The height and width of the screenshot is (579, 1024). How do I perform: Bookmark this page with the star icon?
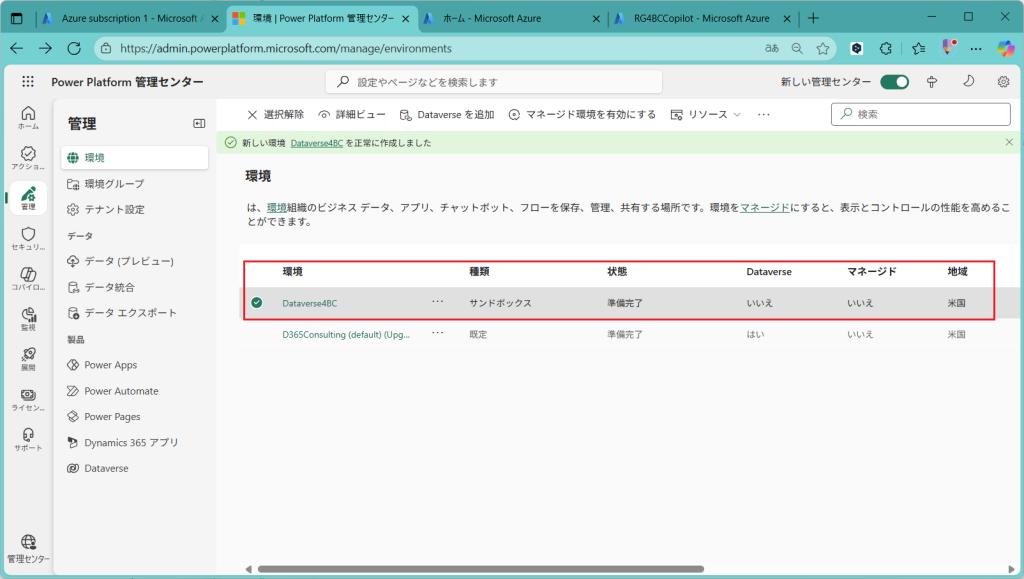[823, 48]
